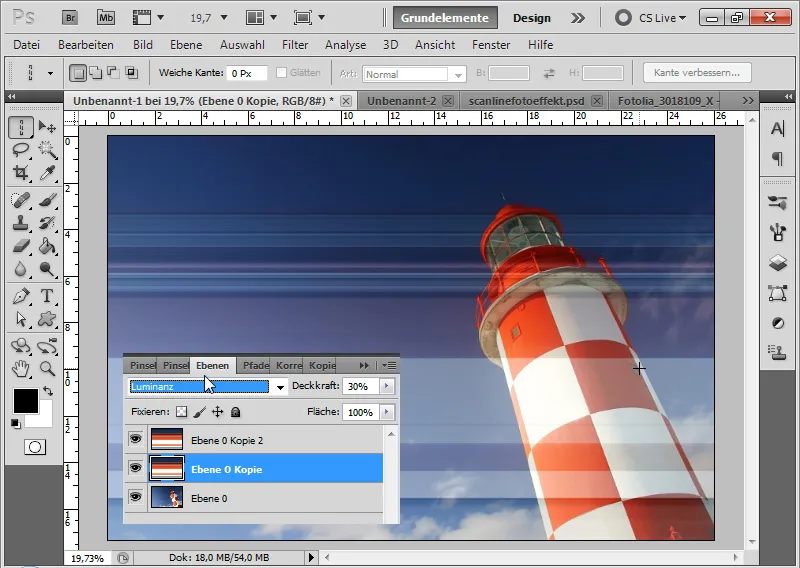Select the Crop tool
This screenshot has height=568, width=800.
tap(20, 173)
